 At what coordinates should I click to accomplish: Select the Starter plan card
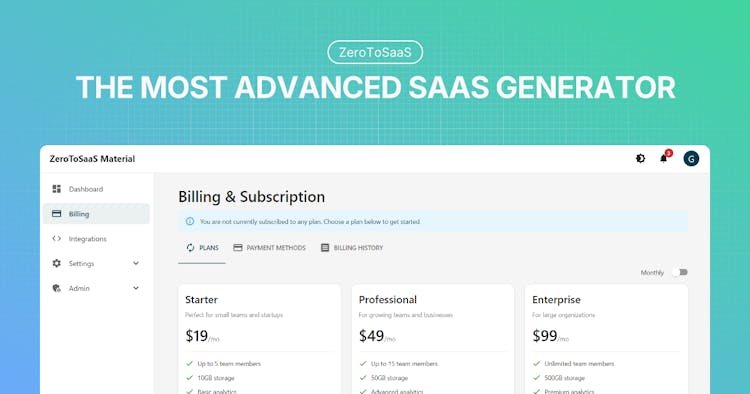pos(259,339)
